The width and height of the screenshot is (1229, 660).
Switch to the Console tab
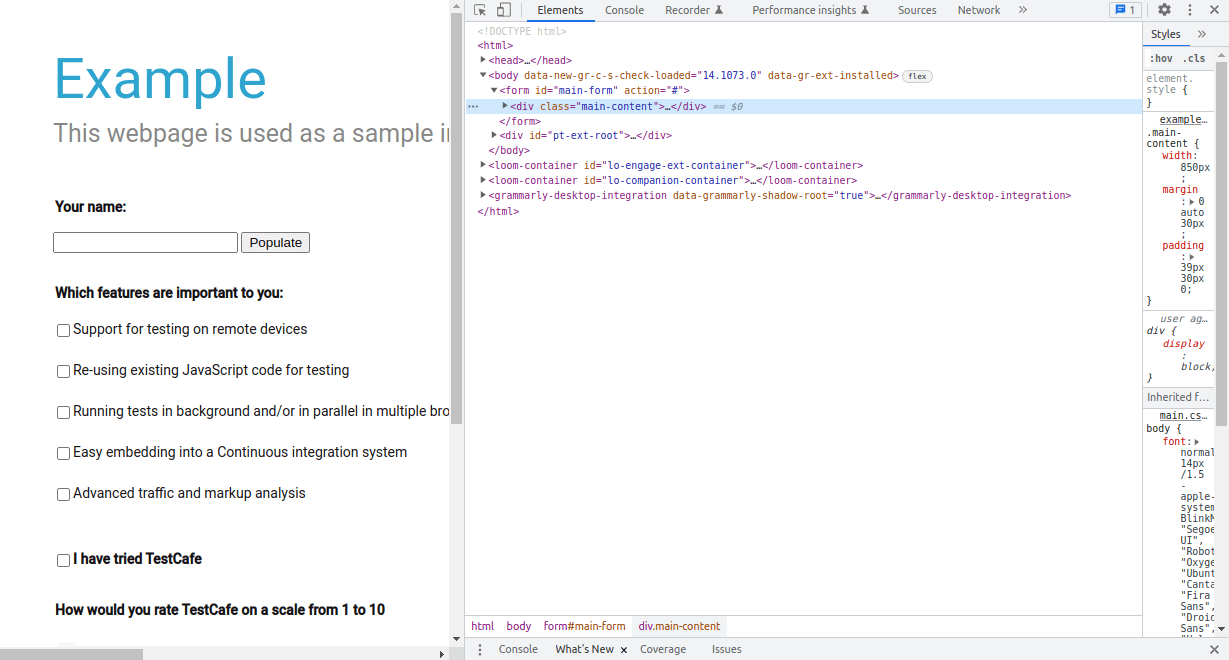(x=624, y=10)
